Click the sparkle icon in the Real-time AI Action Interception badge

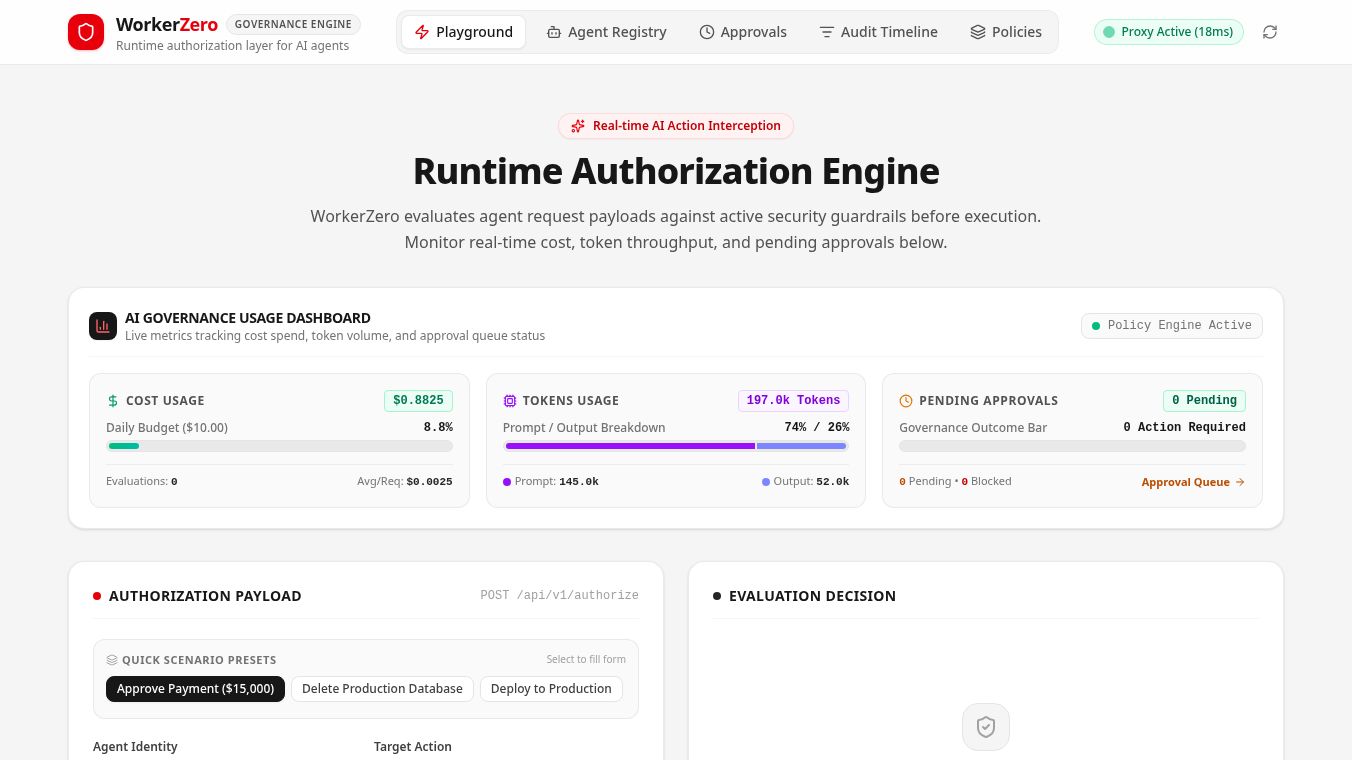[578, 126]
